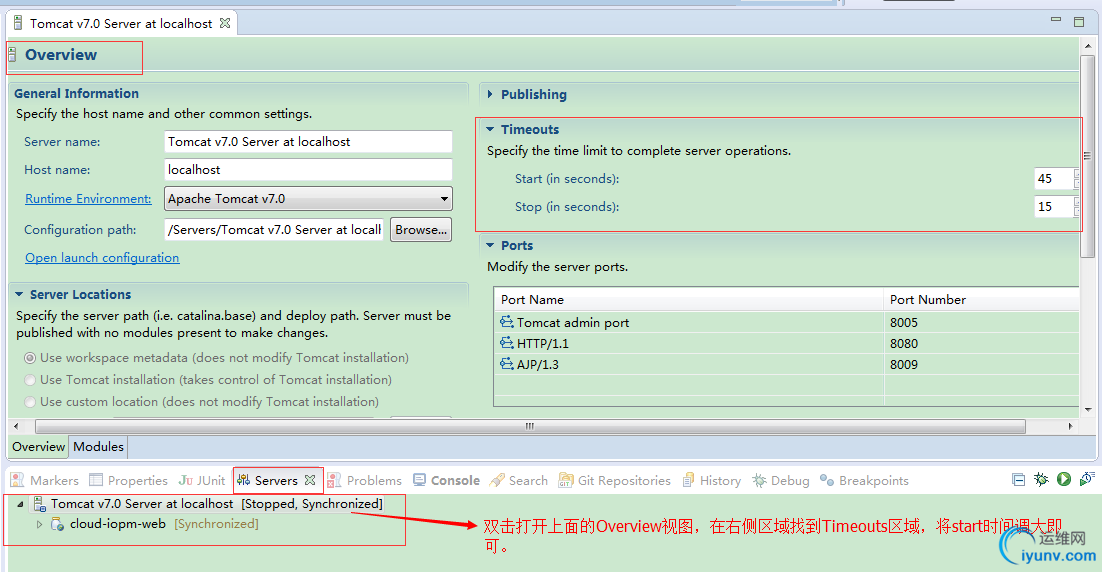Open the Console view tab
Viewport: 1102px width, 572px height.
coord(447,480)
